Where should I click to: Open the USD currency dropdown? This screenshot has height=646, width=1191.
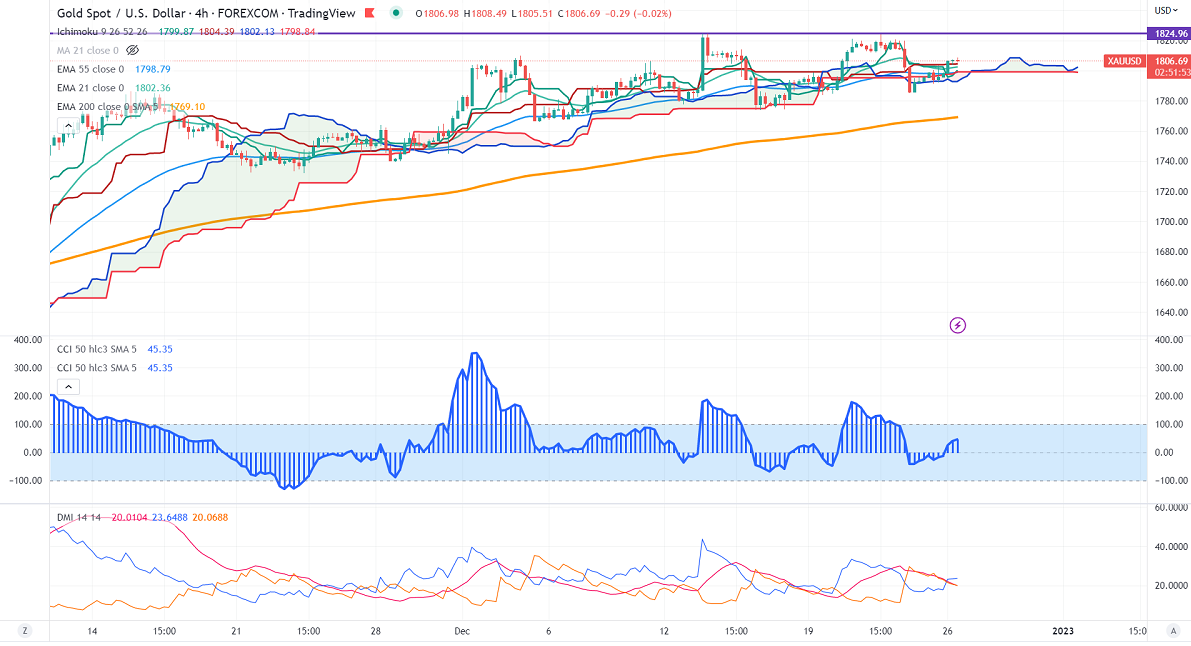coord(1167,10)
